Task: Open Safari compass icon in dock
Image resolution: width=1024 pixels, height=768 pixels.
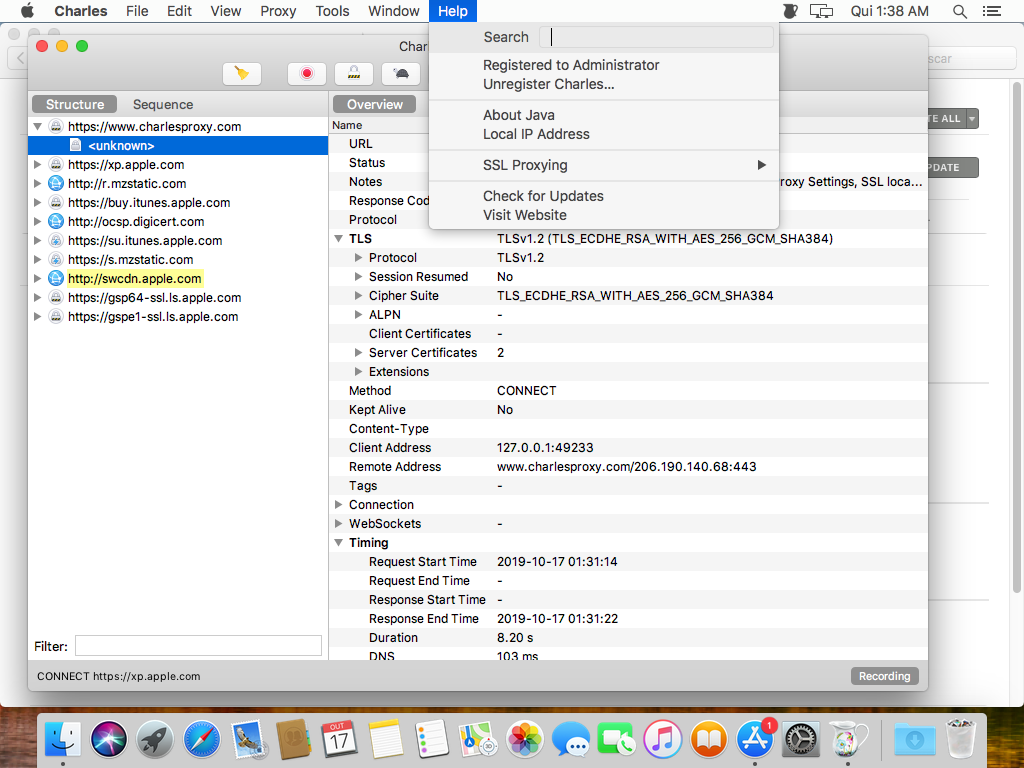Action: coord(202,739)
